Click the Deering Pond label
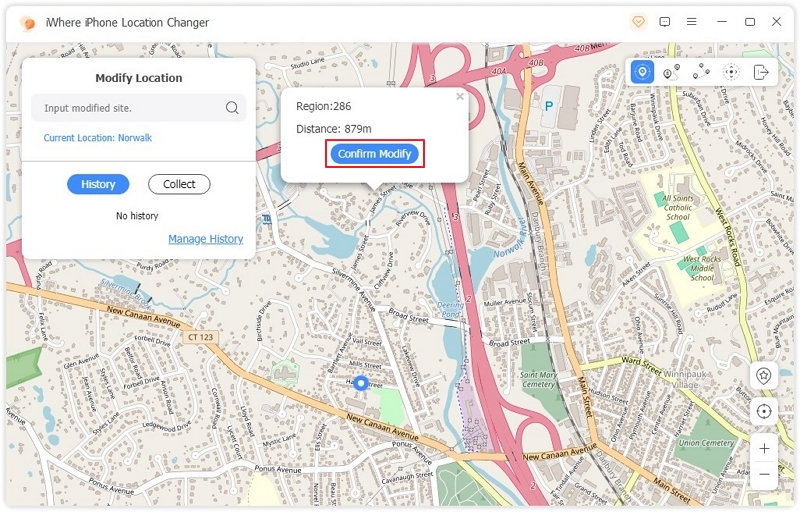This screenshot has height=512, width=800. click(x=451, y=310)
